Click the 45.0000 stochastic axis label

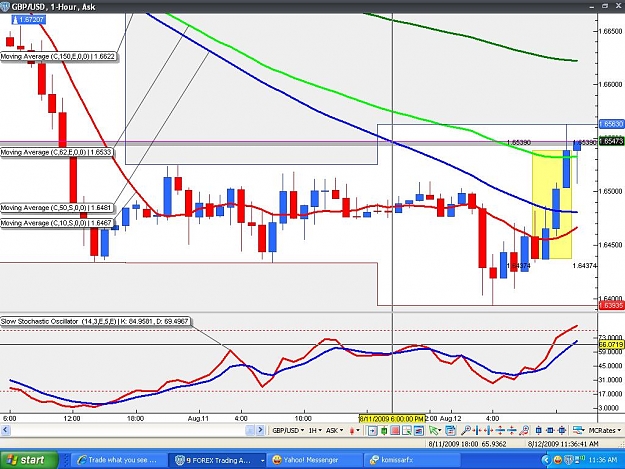click(611, 366)
